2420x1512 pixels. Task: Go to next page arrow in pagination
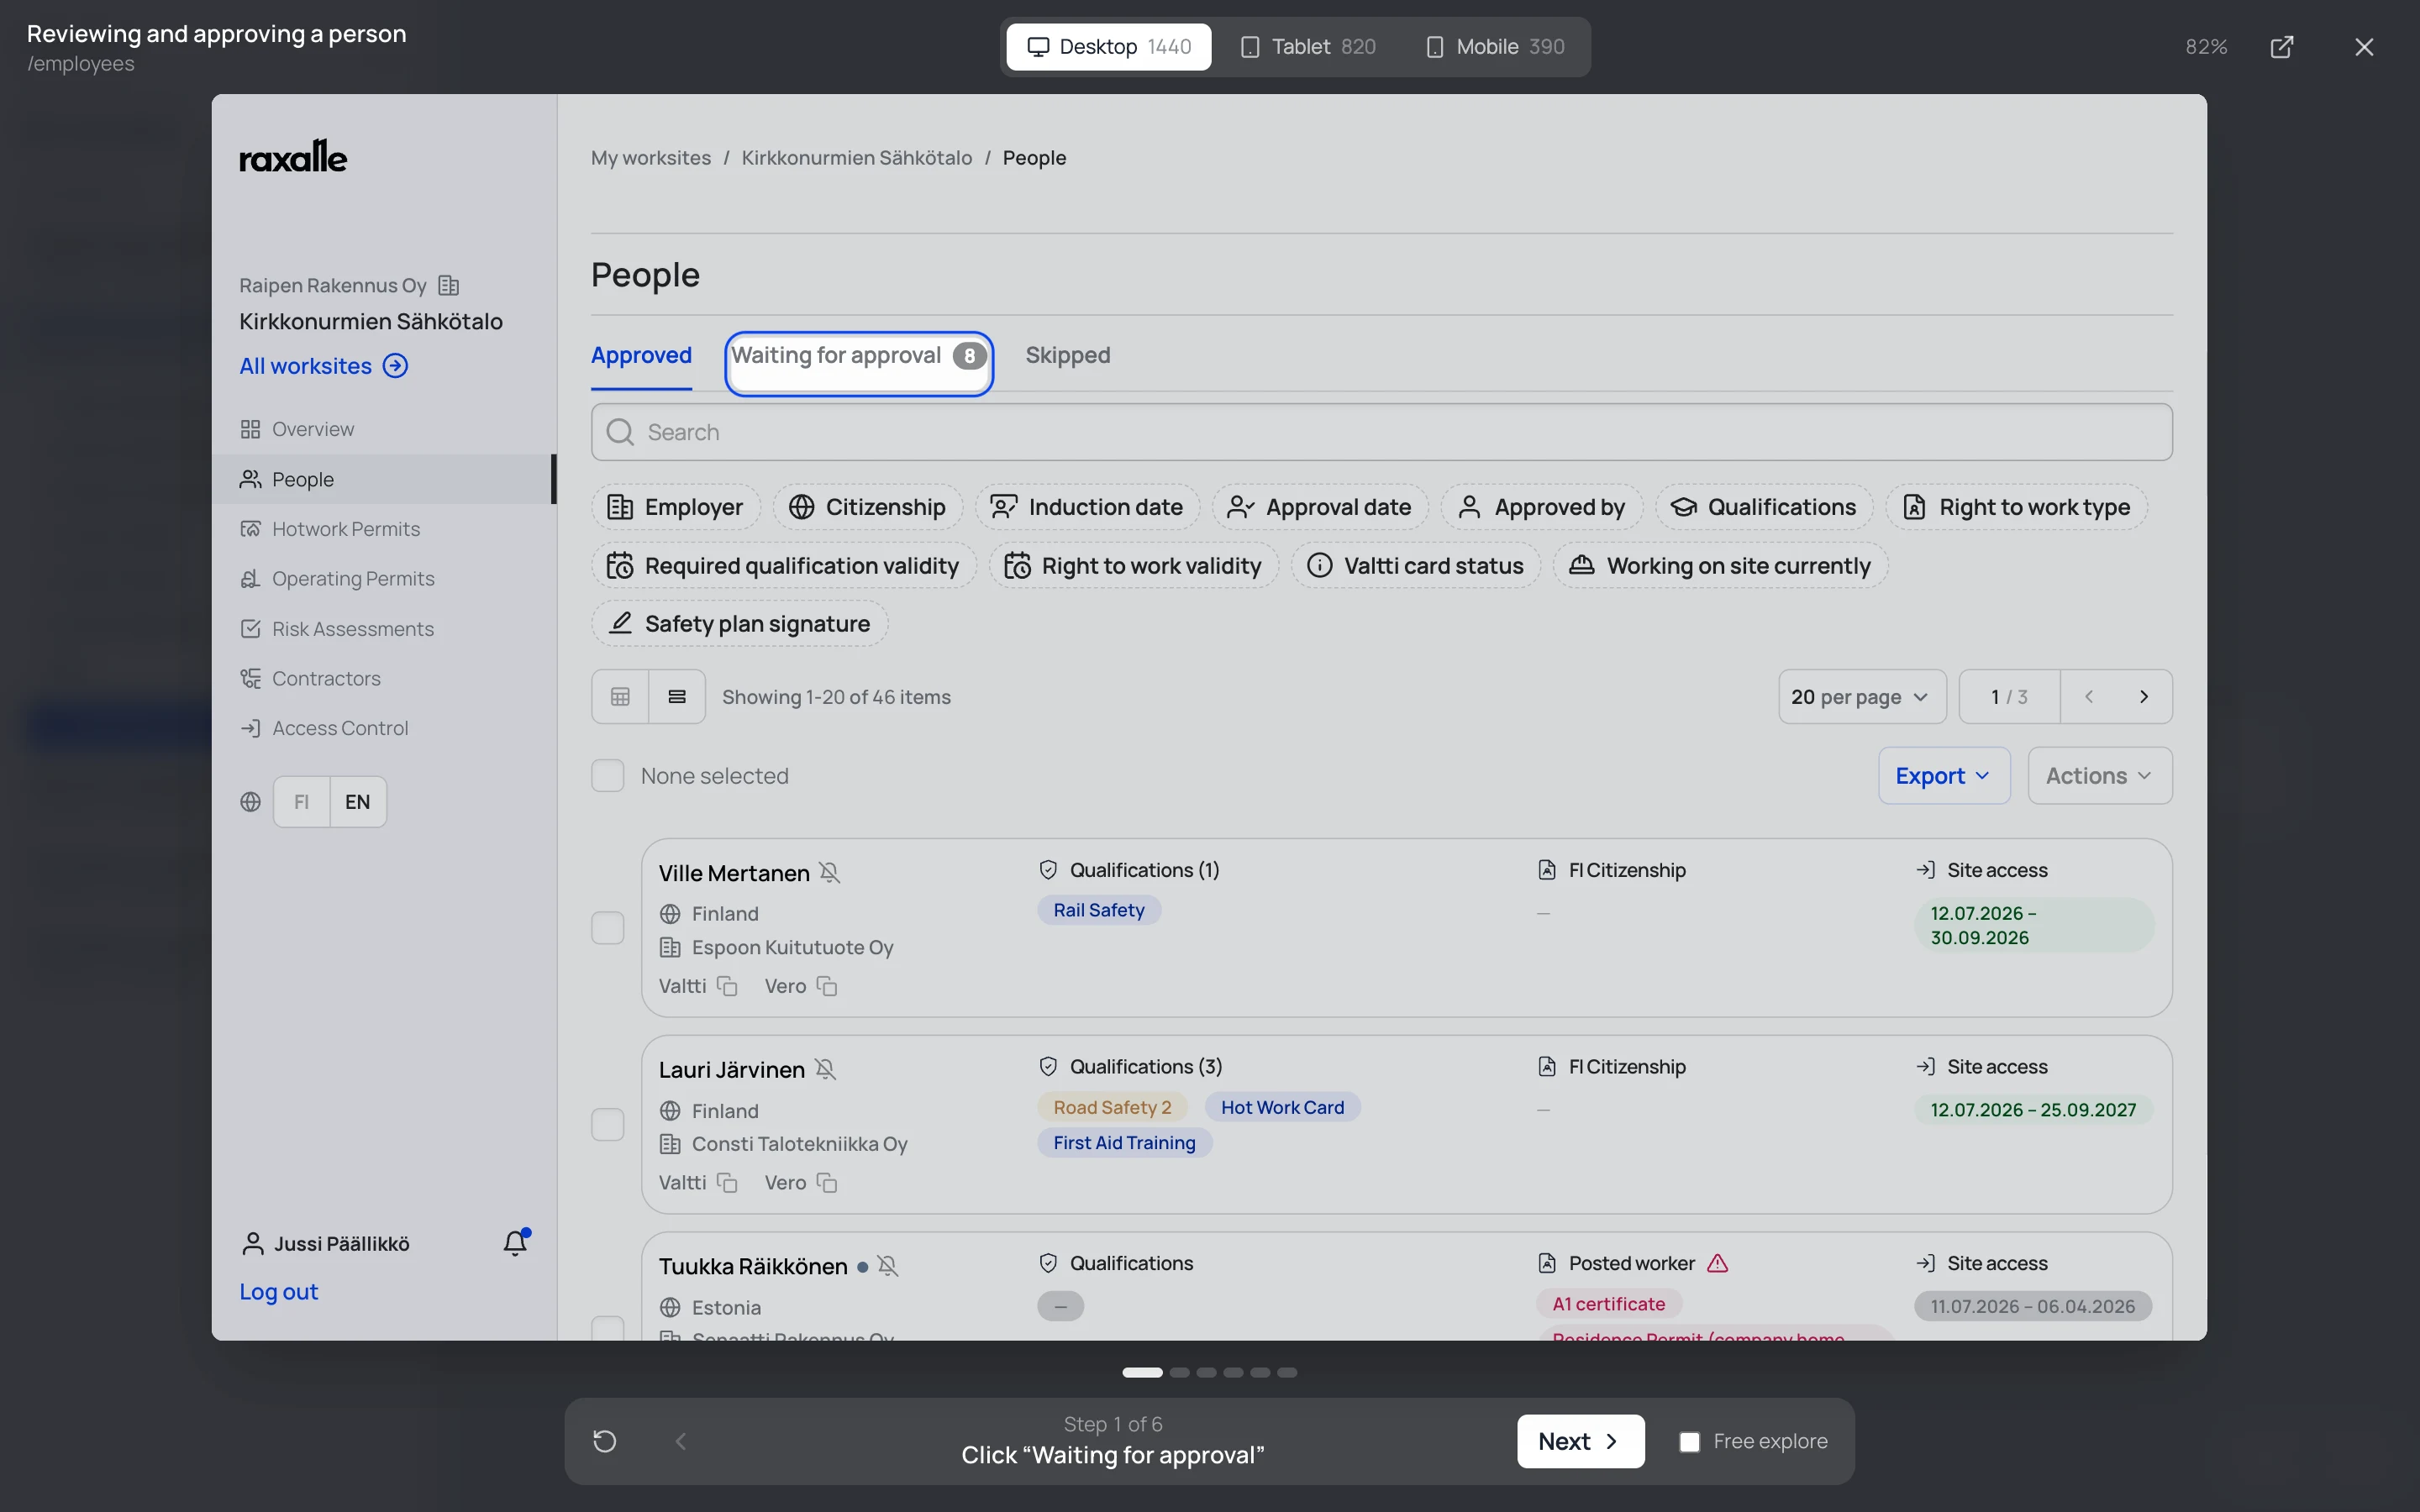(x=2144, y=697)
